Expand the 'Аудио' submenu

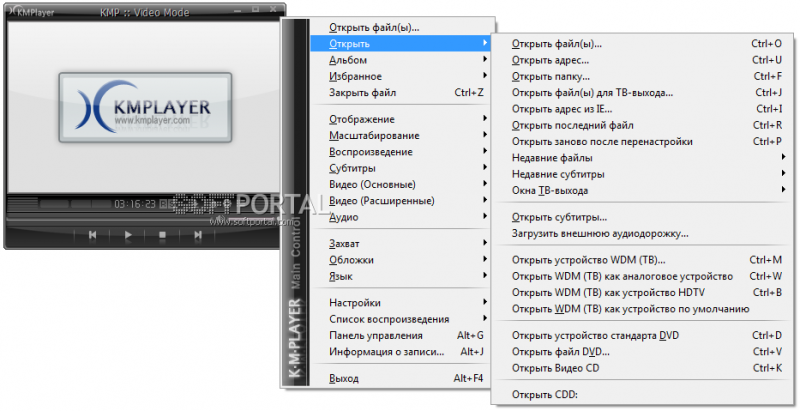pyautogui.click(x=399, y=217)
